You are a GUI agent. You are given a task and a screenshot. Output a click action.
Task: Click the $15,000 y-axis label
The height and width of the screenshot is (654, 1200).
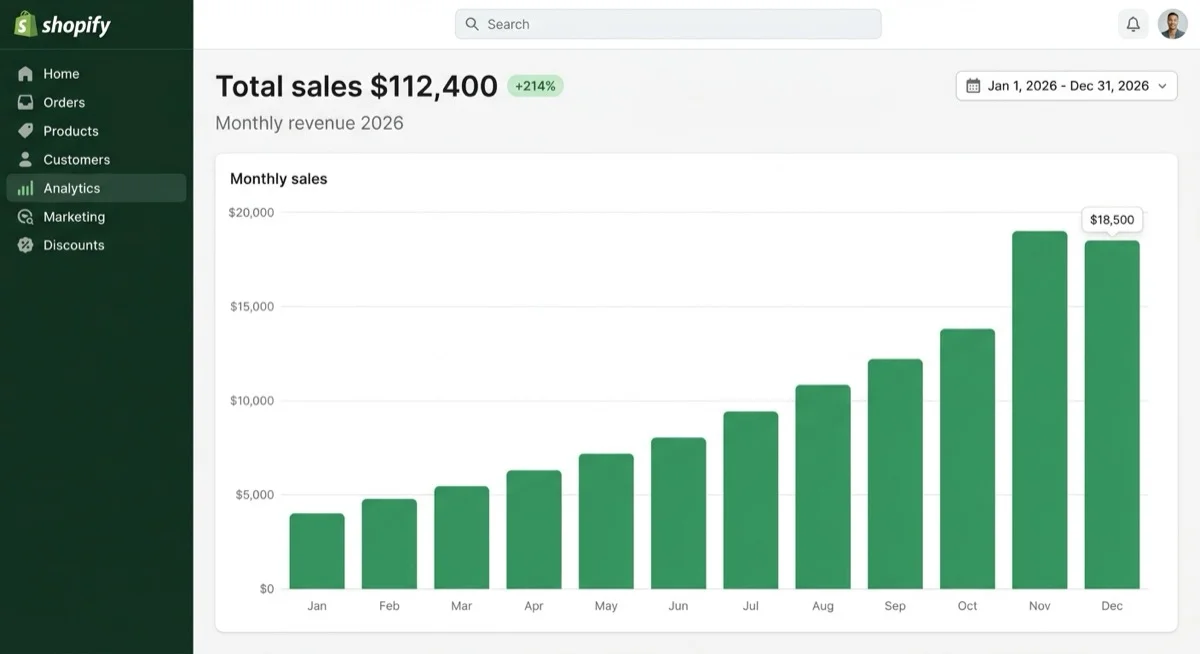point(251,306)
